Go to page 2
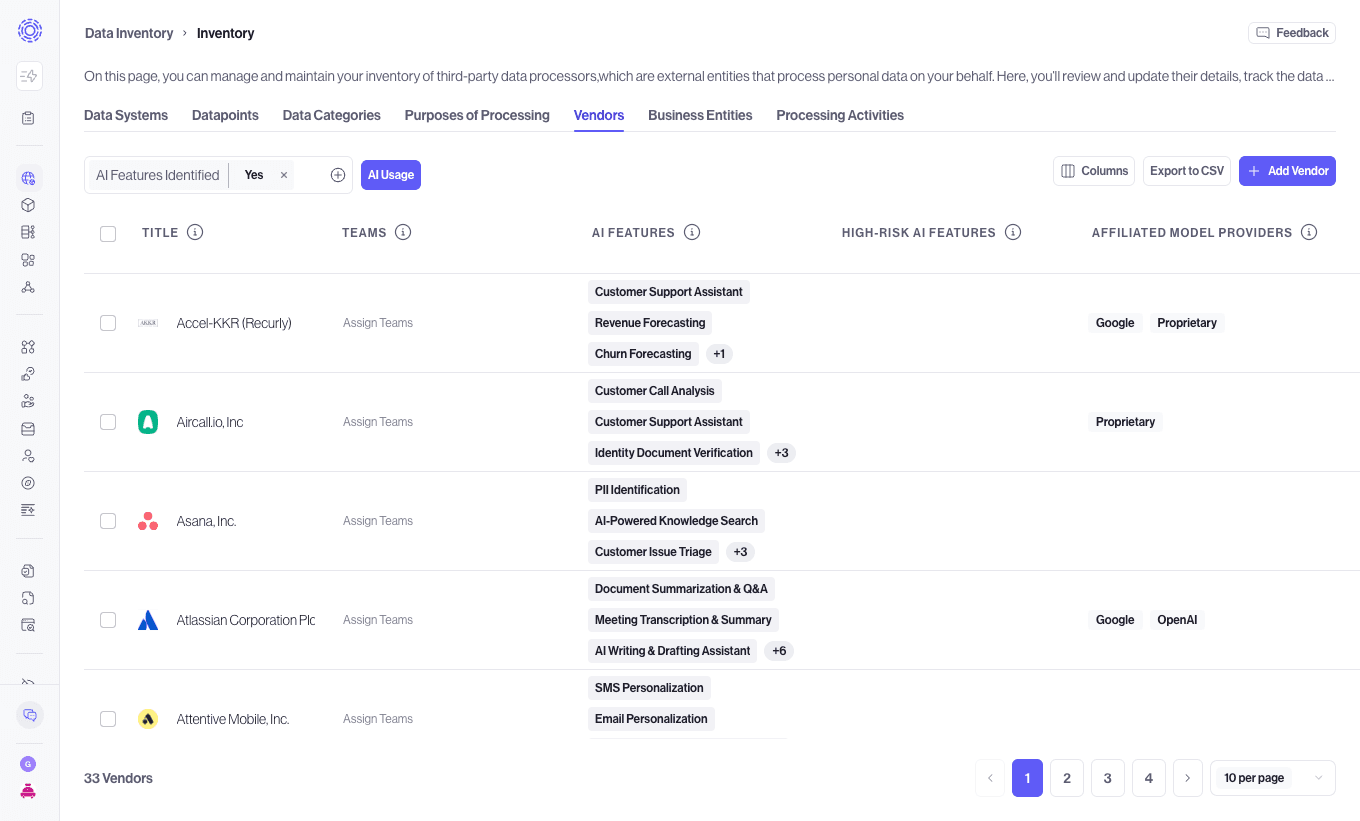 (1067, 778)
